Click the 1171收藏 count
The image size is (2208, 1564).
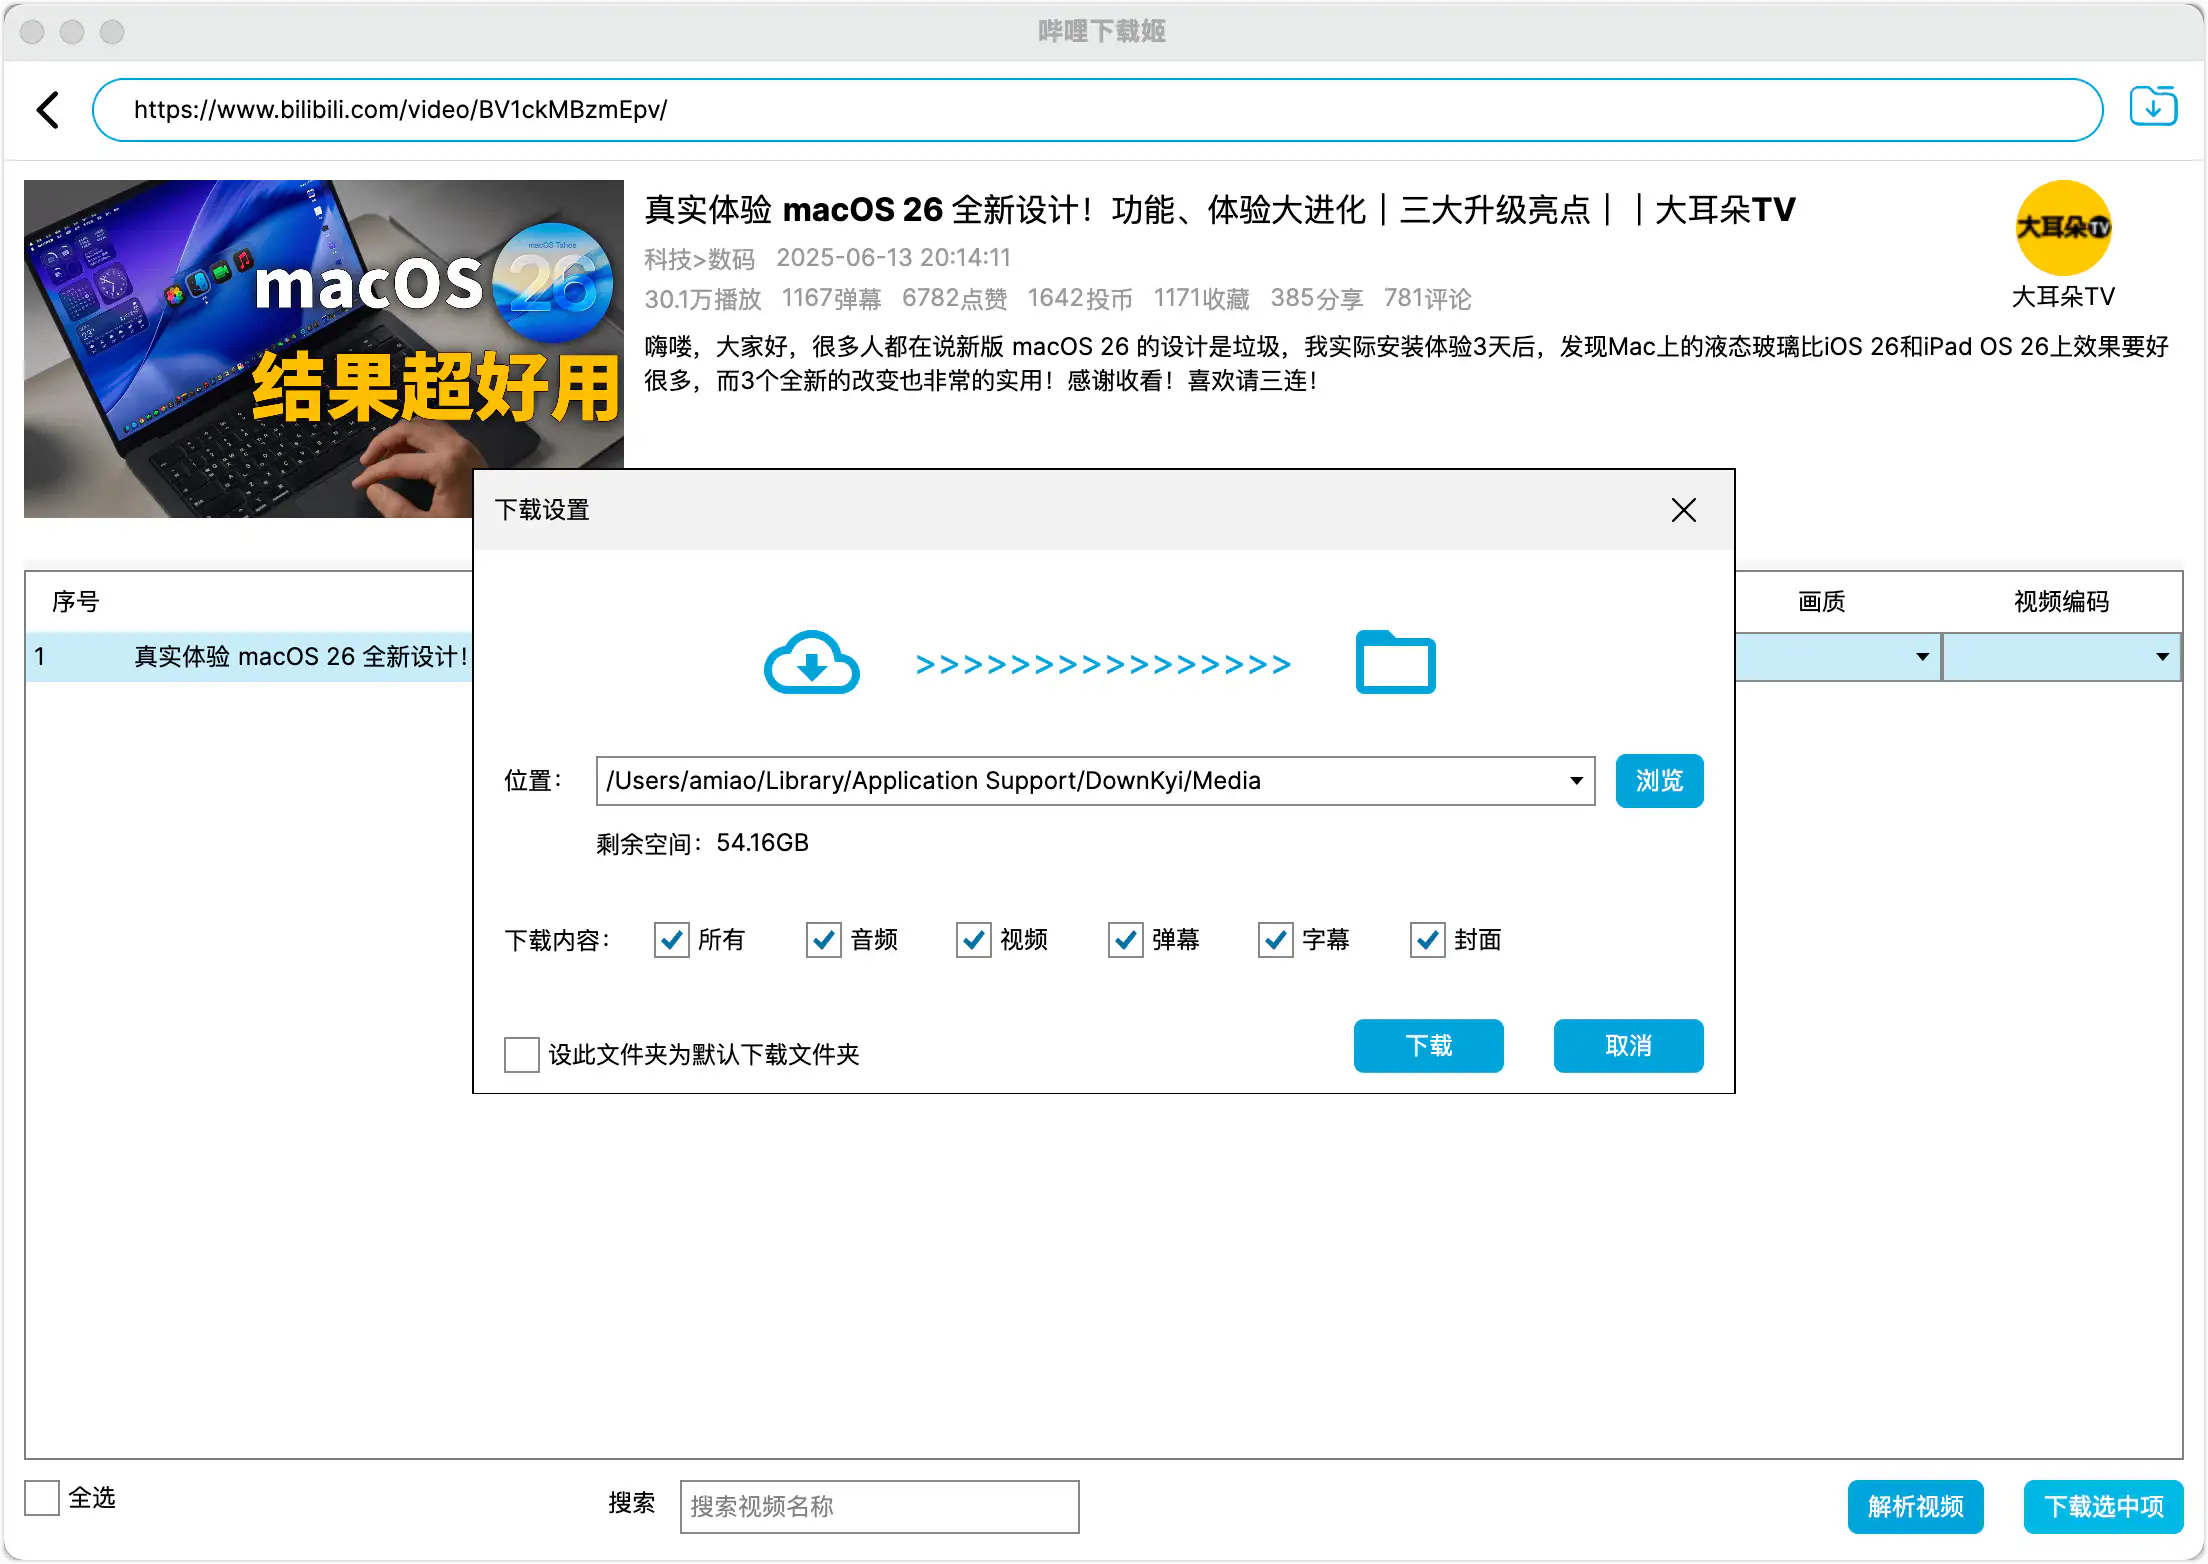[1202, 299]
